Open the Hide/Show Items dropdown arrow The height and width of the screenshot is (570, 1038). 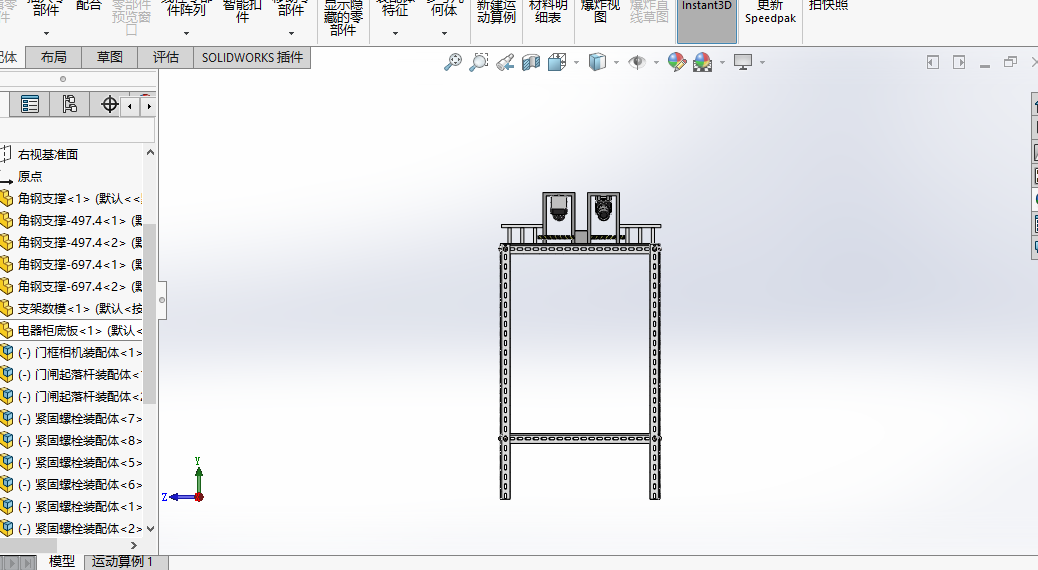pyautogui.click(x=656, y=62)
